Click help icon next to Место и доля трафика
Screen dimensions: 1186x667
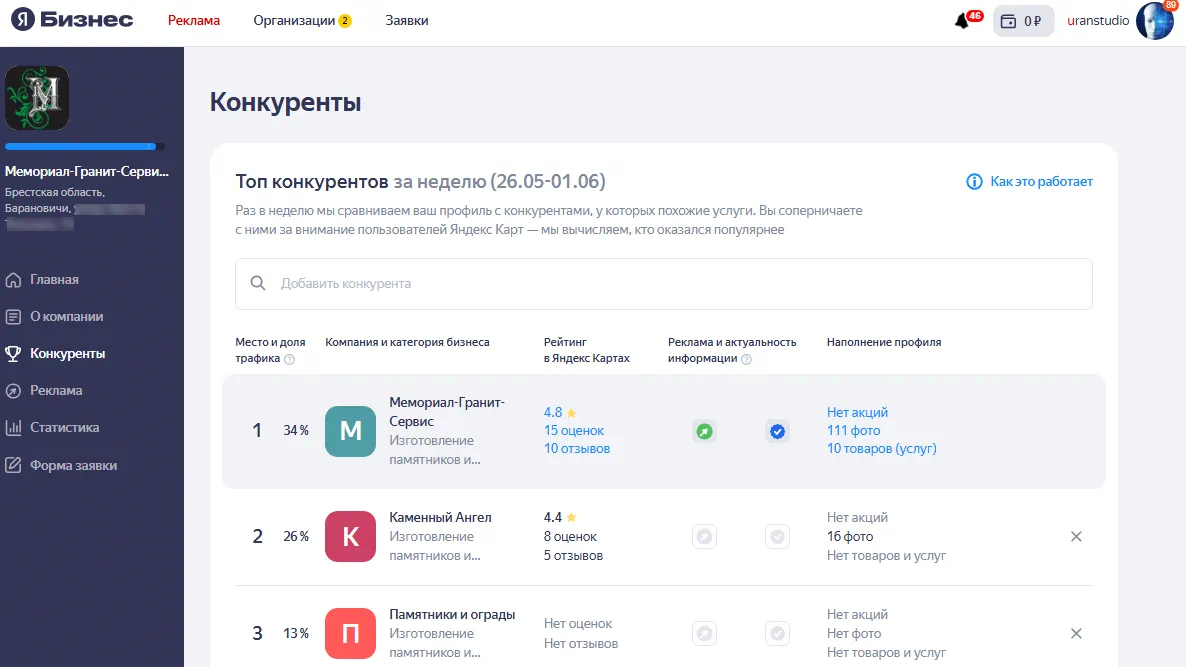pos(289,359)
